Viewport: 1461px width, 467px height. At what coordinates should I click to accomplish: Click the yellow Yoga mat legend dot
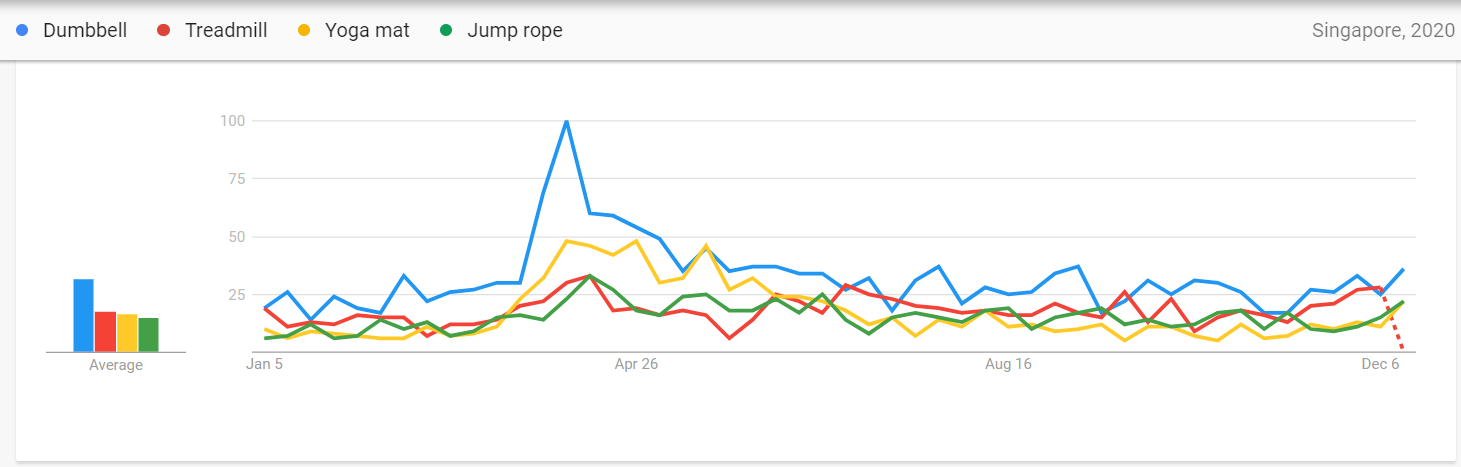click(x=305, y=31)
